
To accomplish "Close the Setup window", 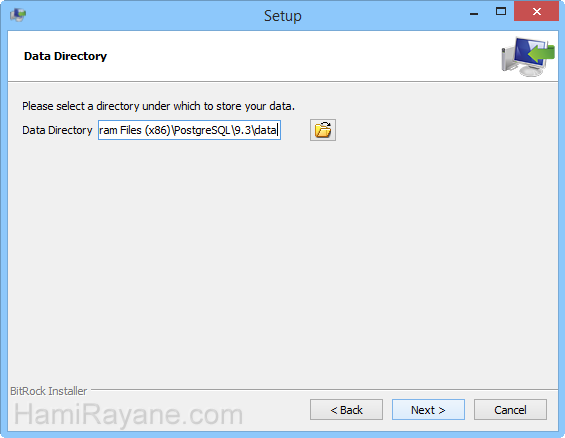I will 537,12.
